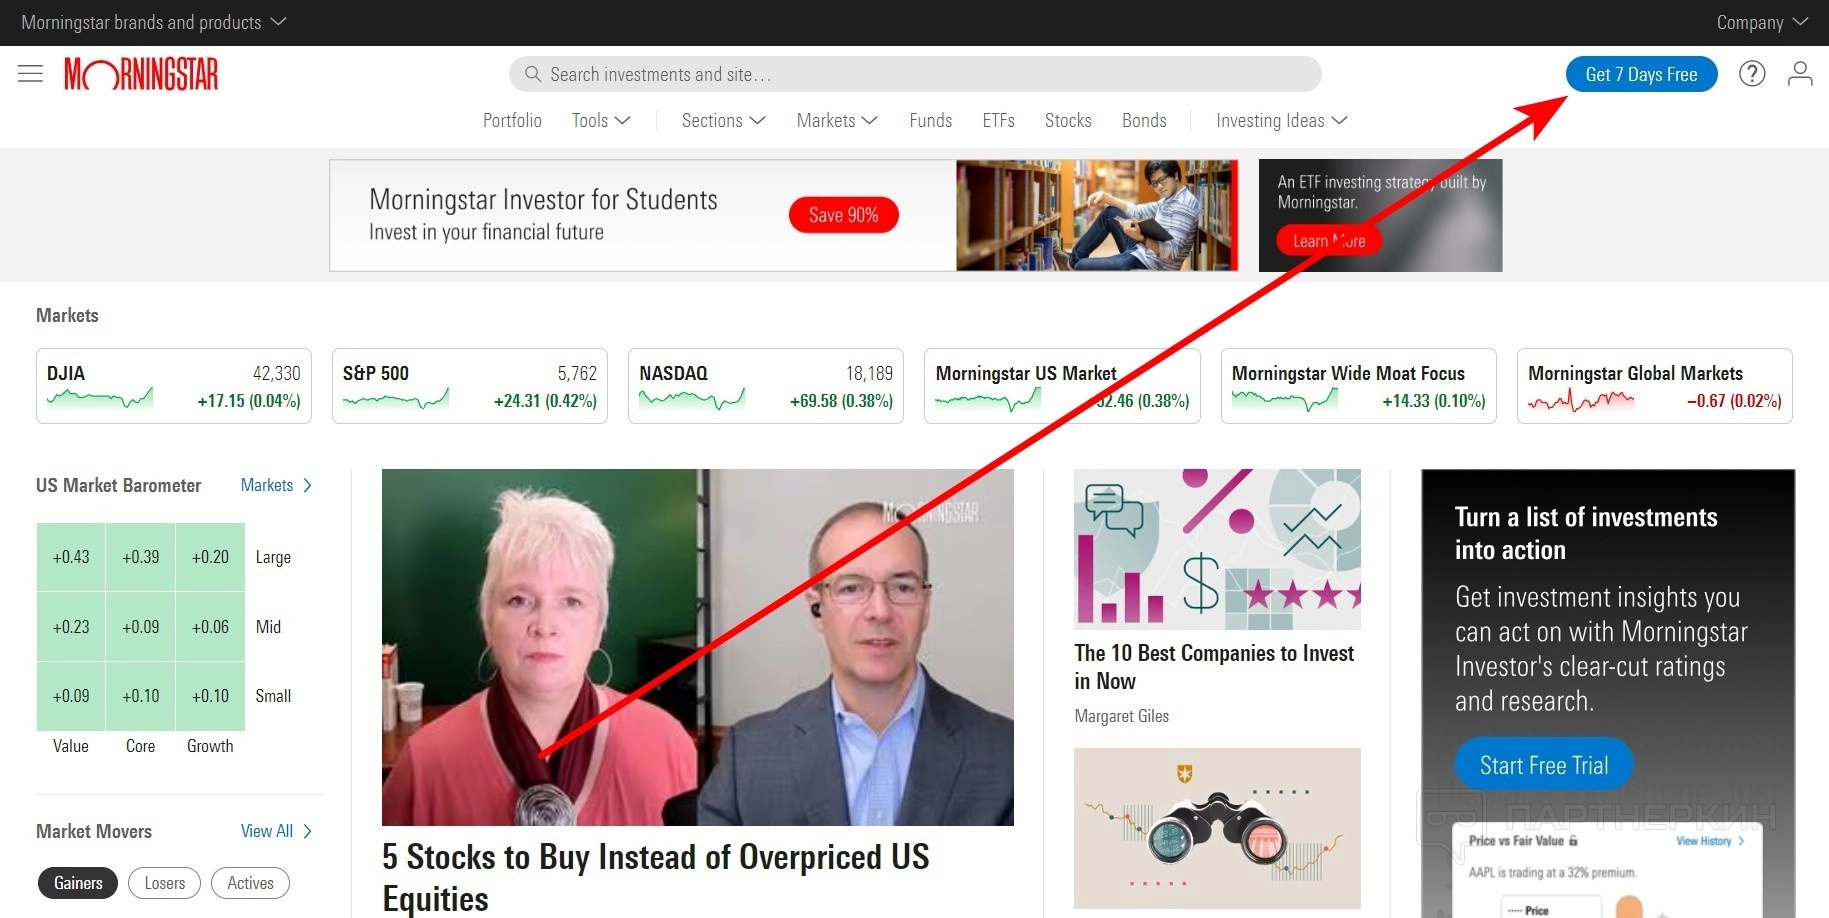This screenshot has height=918, width=1829.
Task: Open the Morningstar Wide Moat Focus card
Action: tap(1359, 386)
